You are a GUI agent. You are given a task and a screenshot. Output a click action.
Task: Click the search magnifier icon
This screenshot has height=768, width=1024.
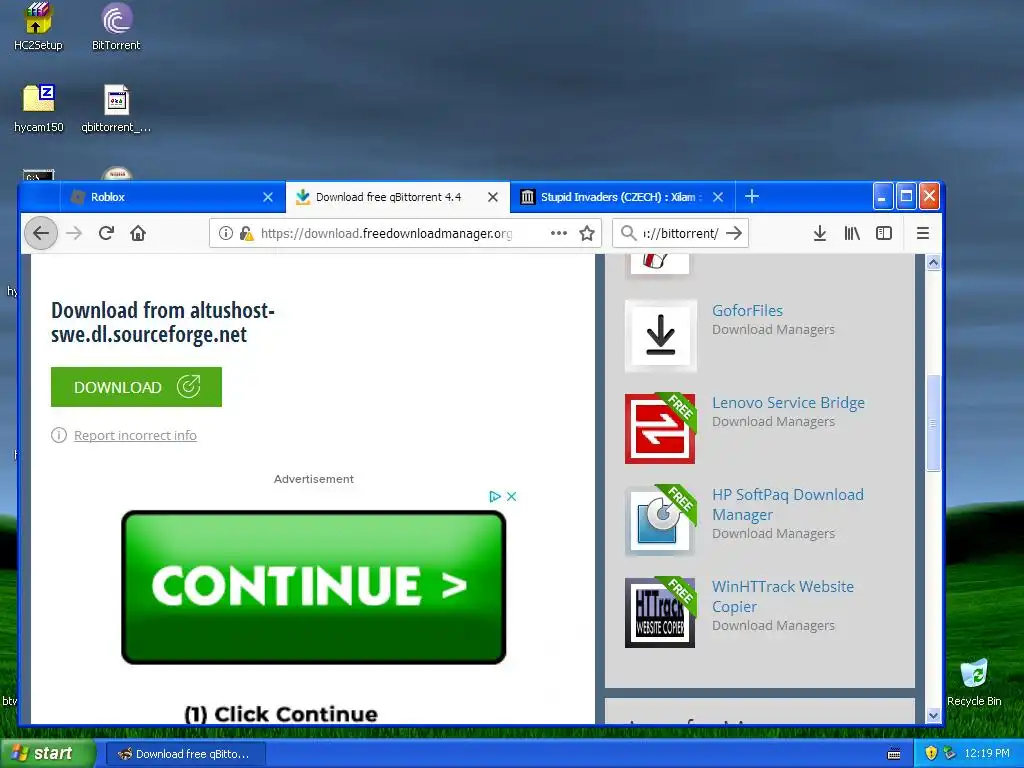628,233
